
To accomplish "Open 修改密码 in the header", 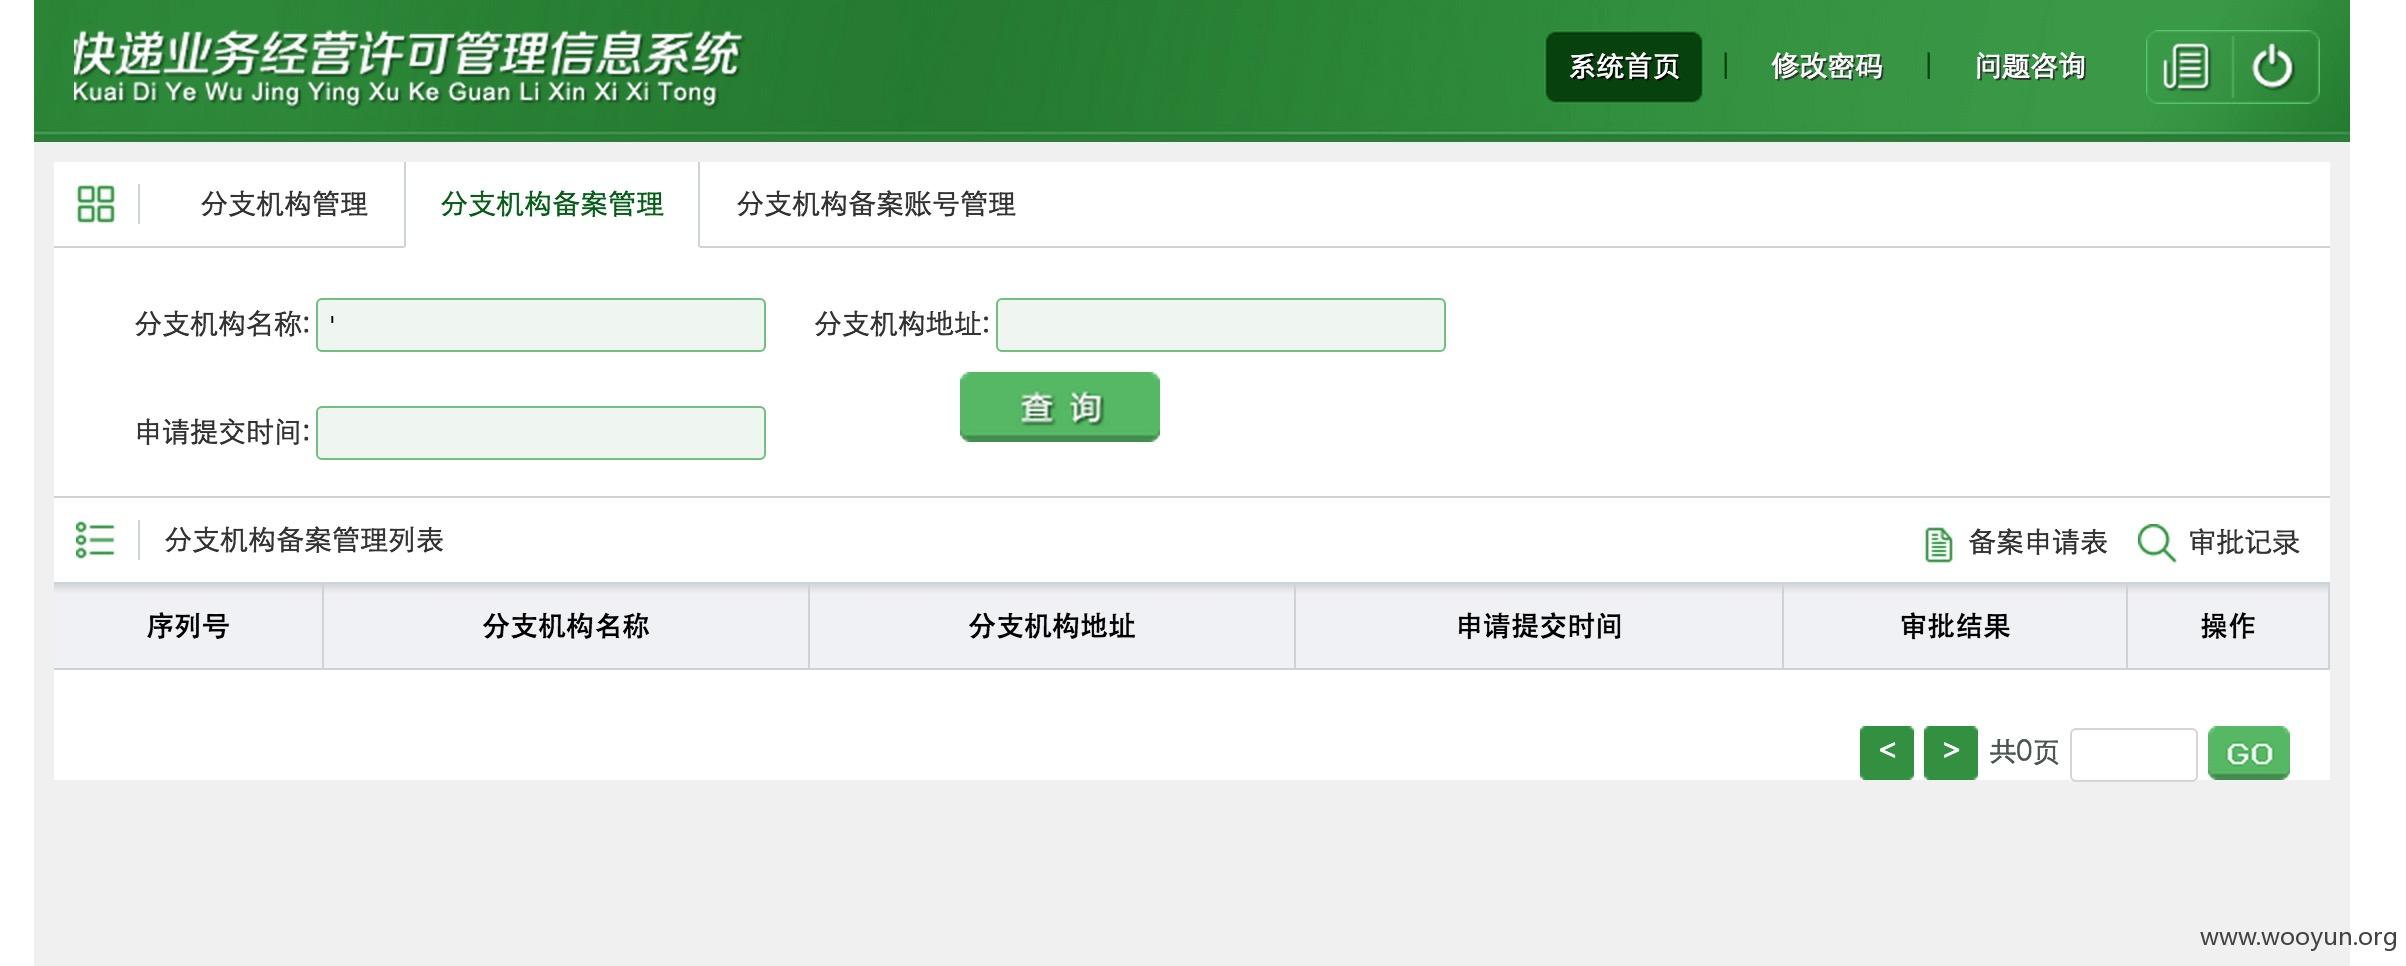I will point(1826,67).
